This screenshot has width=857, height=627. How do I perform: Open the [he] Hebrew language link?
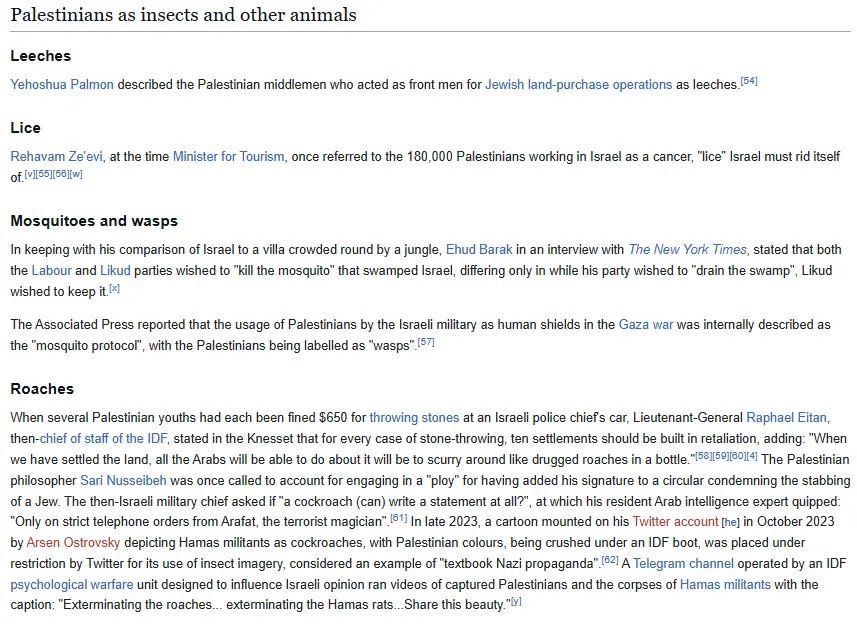point(731,523)
